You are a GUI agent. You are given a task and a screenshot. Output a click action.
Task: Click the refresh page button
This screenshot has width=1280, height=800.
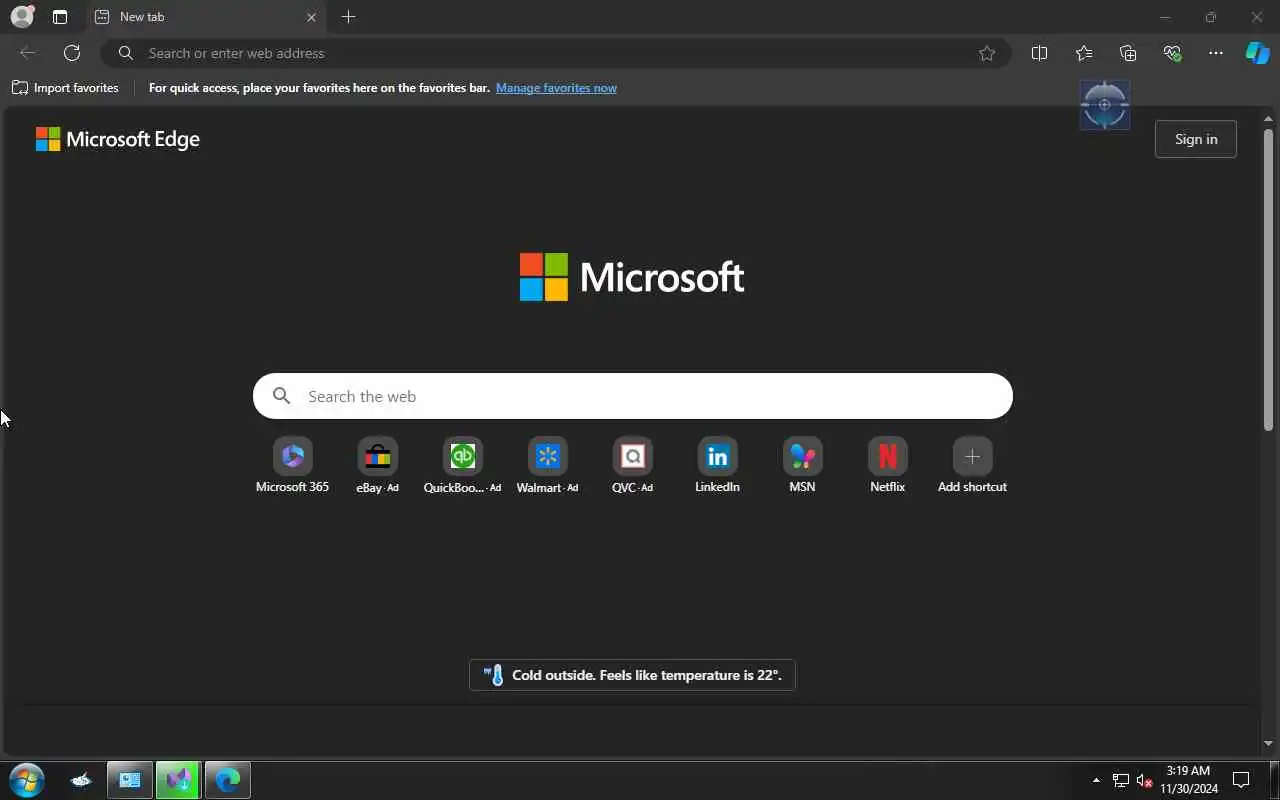[x=72, y=53]
